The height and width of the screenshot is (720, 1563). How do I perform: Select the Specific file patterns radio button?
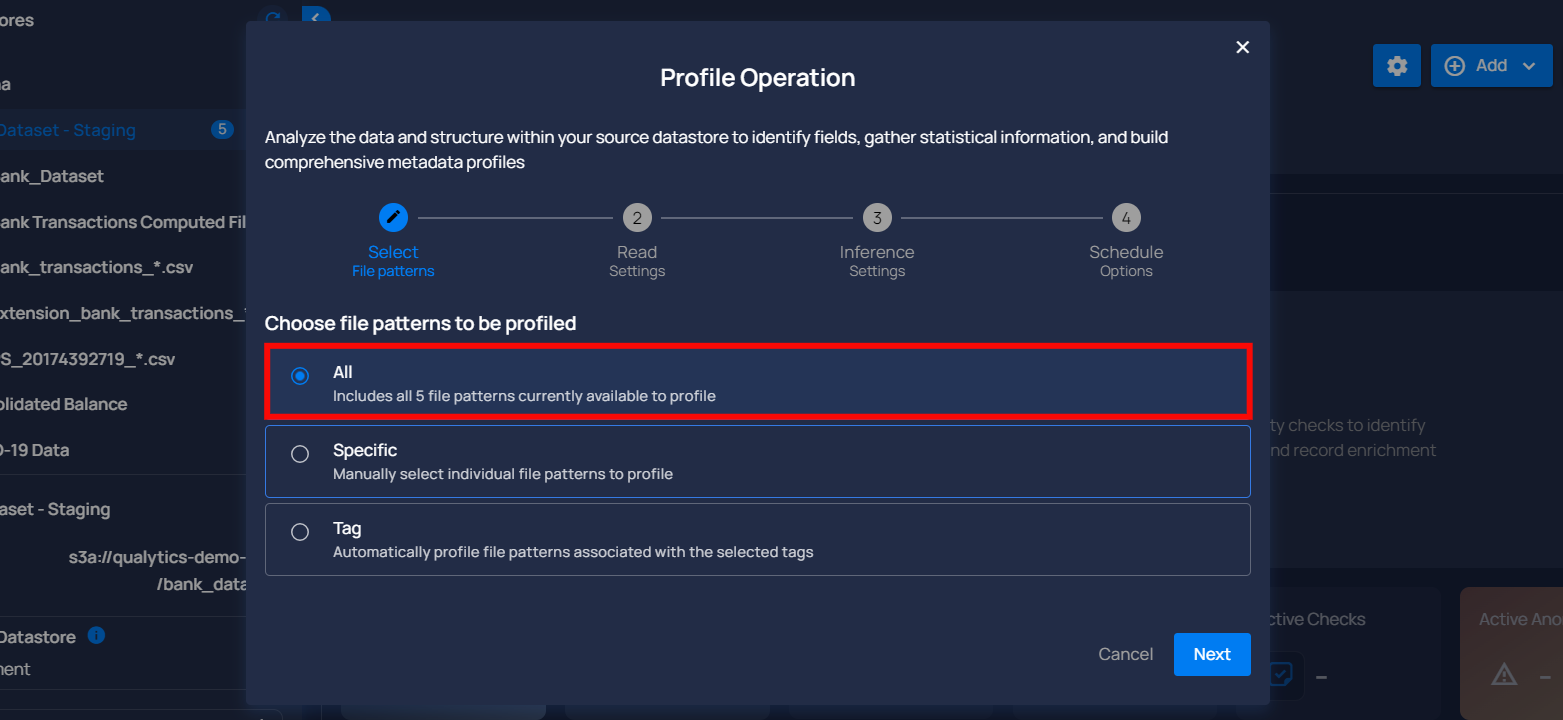point(300,454)
